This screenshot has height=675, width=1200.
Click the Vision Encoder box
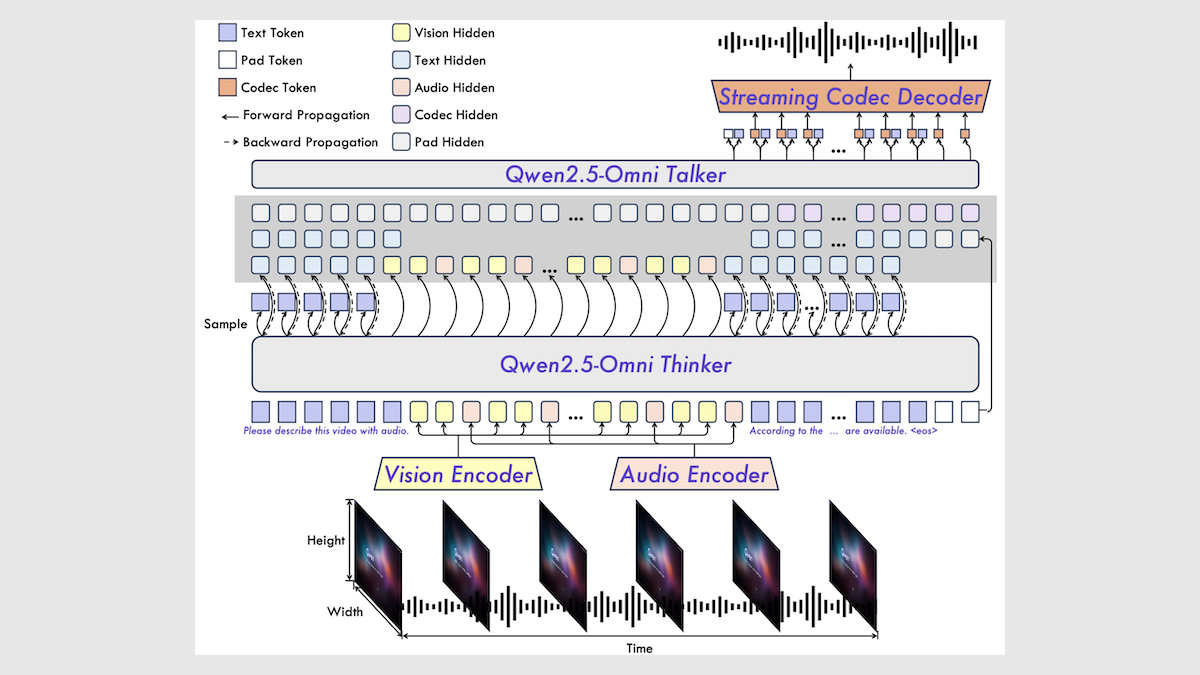coord(458,474)
